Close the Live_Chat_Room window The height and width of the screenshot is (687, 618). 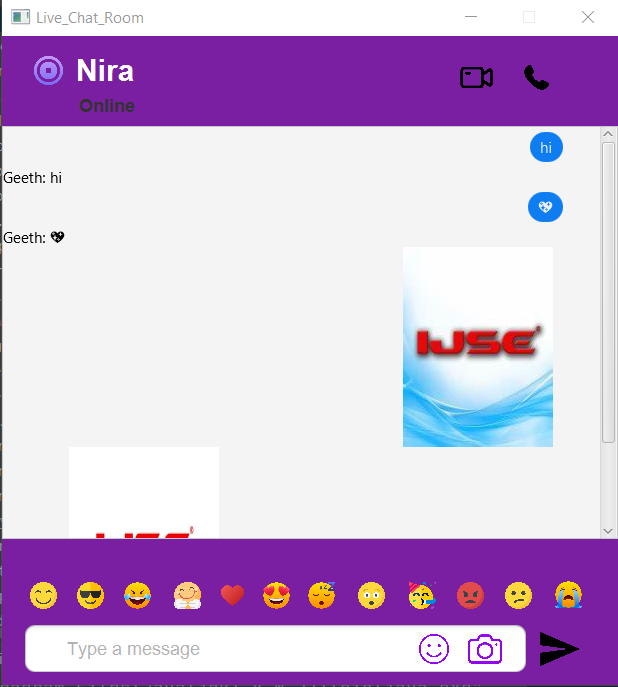tap(588, 17)
